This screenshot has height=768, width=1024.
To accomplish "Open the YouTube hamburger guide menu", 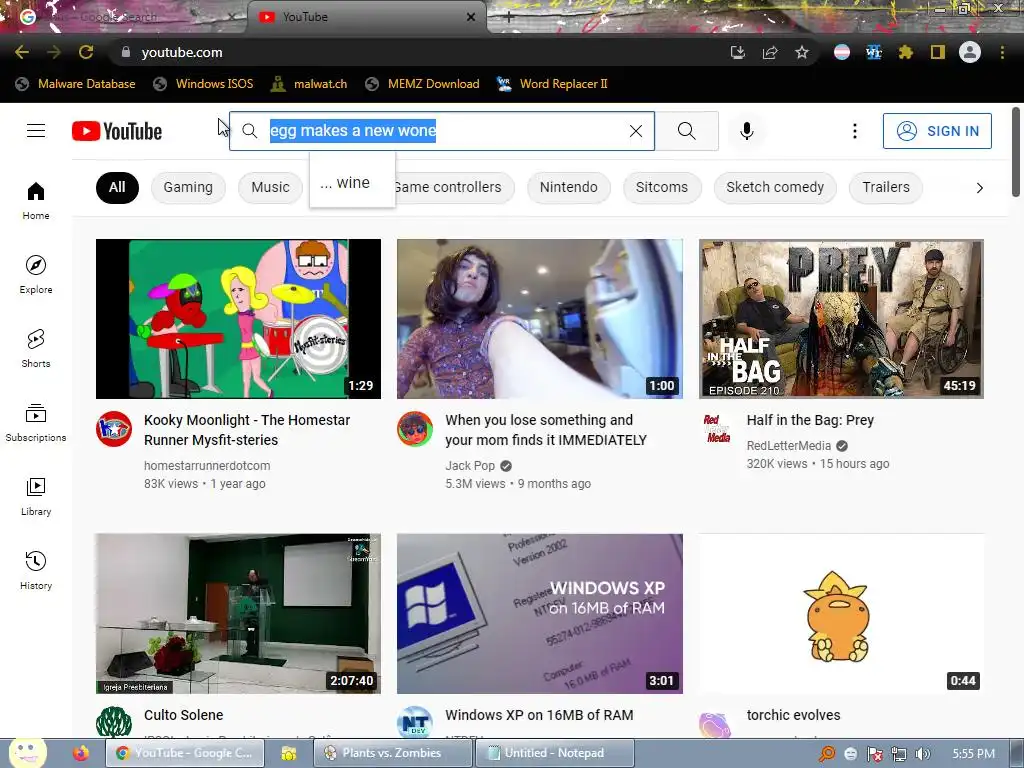I will (x=36, y=131).
